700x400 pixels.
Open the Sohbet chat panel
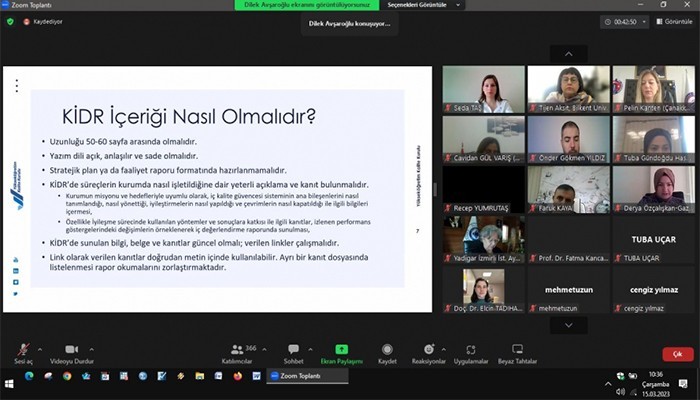coord(293,352)
